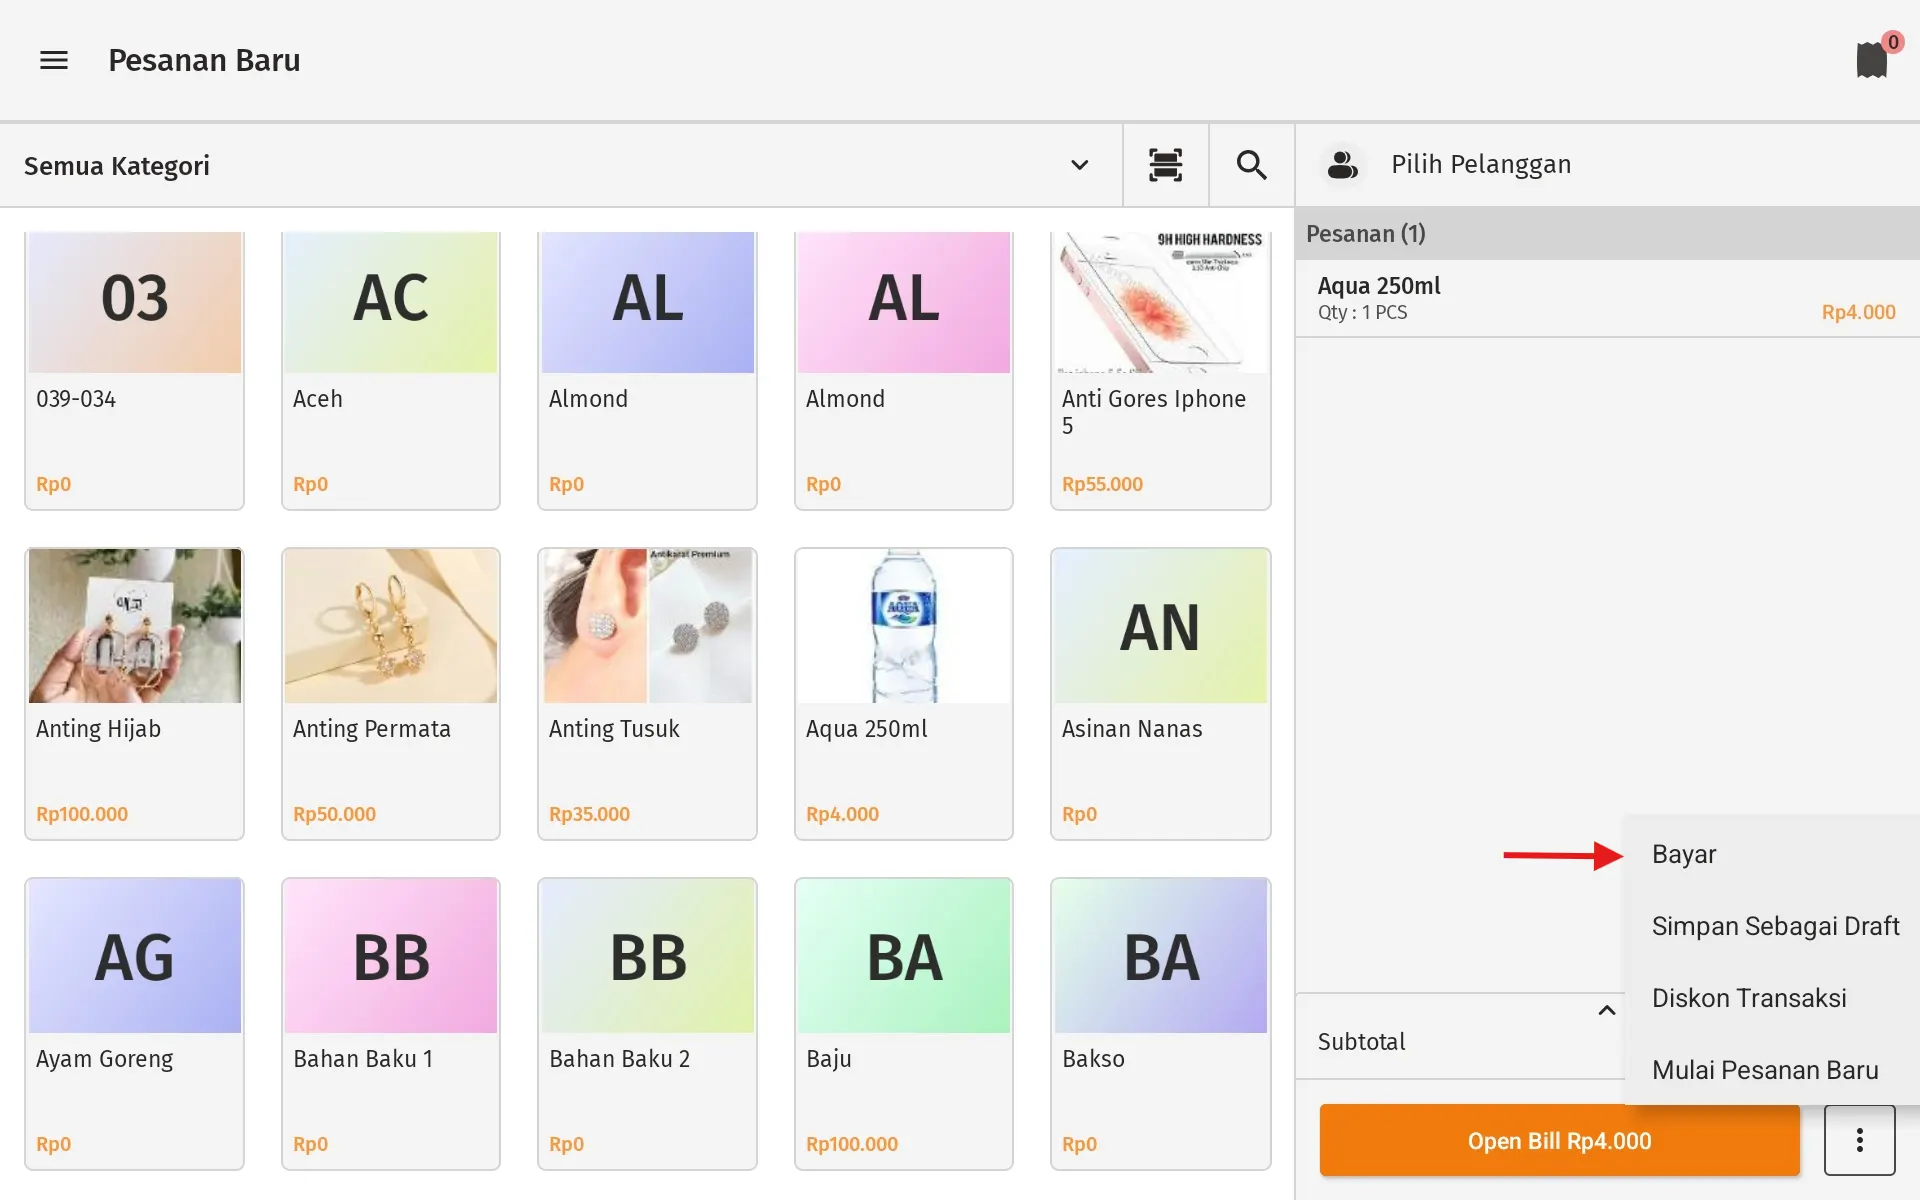Open the product search magnifier
1920x1200 pixels.
(x=1251, y=165)
